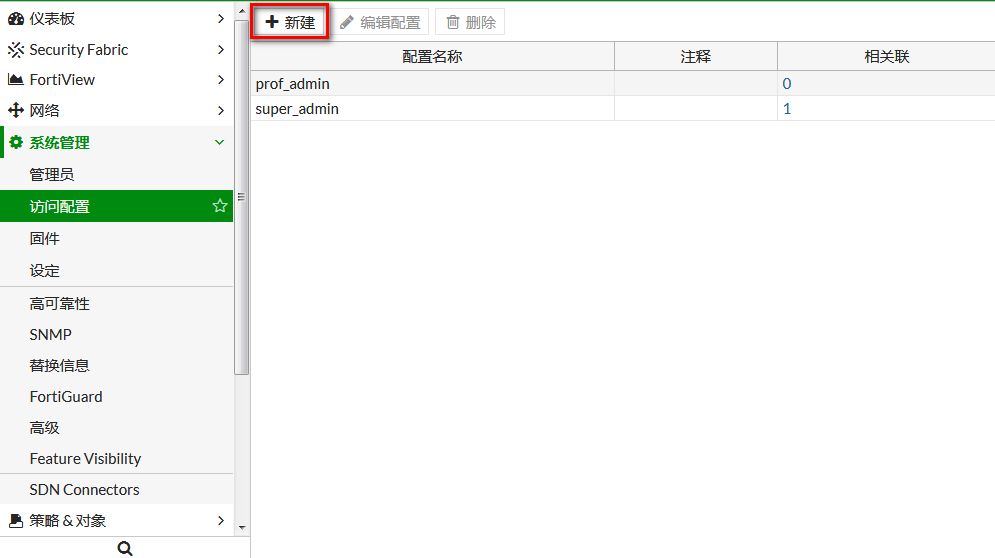Open the 管理员 menu item
Viewport: 995px width, 558px height.
pyautogui.click(x=52, y=175)
